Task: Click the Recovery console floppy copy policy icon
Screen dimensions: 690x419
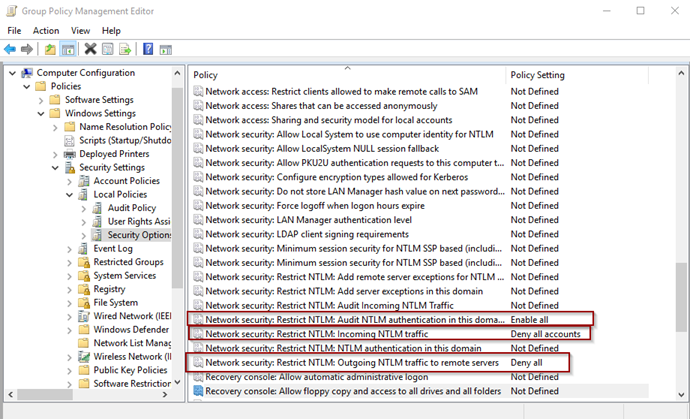Action: (198, 391)
